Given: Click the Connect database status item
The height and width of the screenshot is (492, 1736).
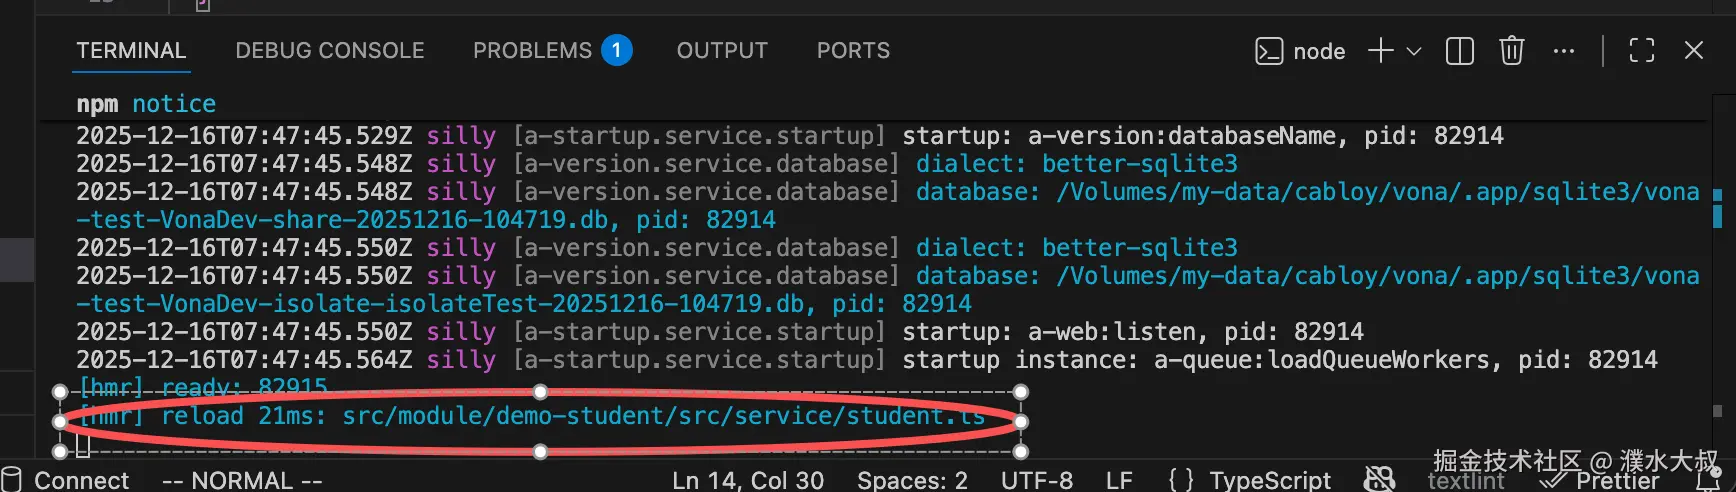Looking at the screenshot, I should tap(68, 480).
